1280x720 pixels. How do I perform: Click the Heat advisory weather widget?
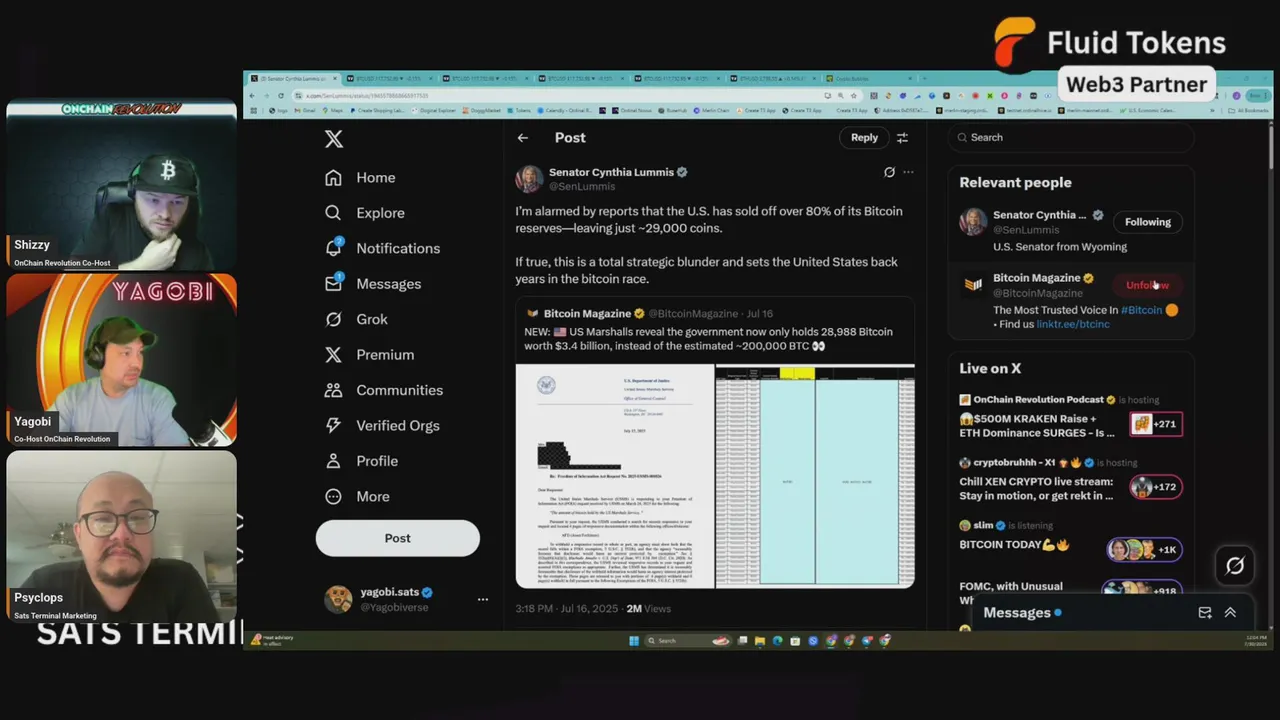pyautogui.click(x=273, y=641)
